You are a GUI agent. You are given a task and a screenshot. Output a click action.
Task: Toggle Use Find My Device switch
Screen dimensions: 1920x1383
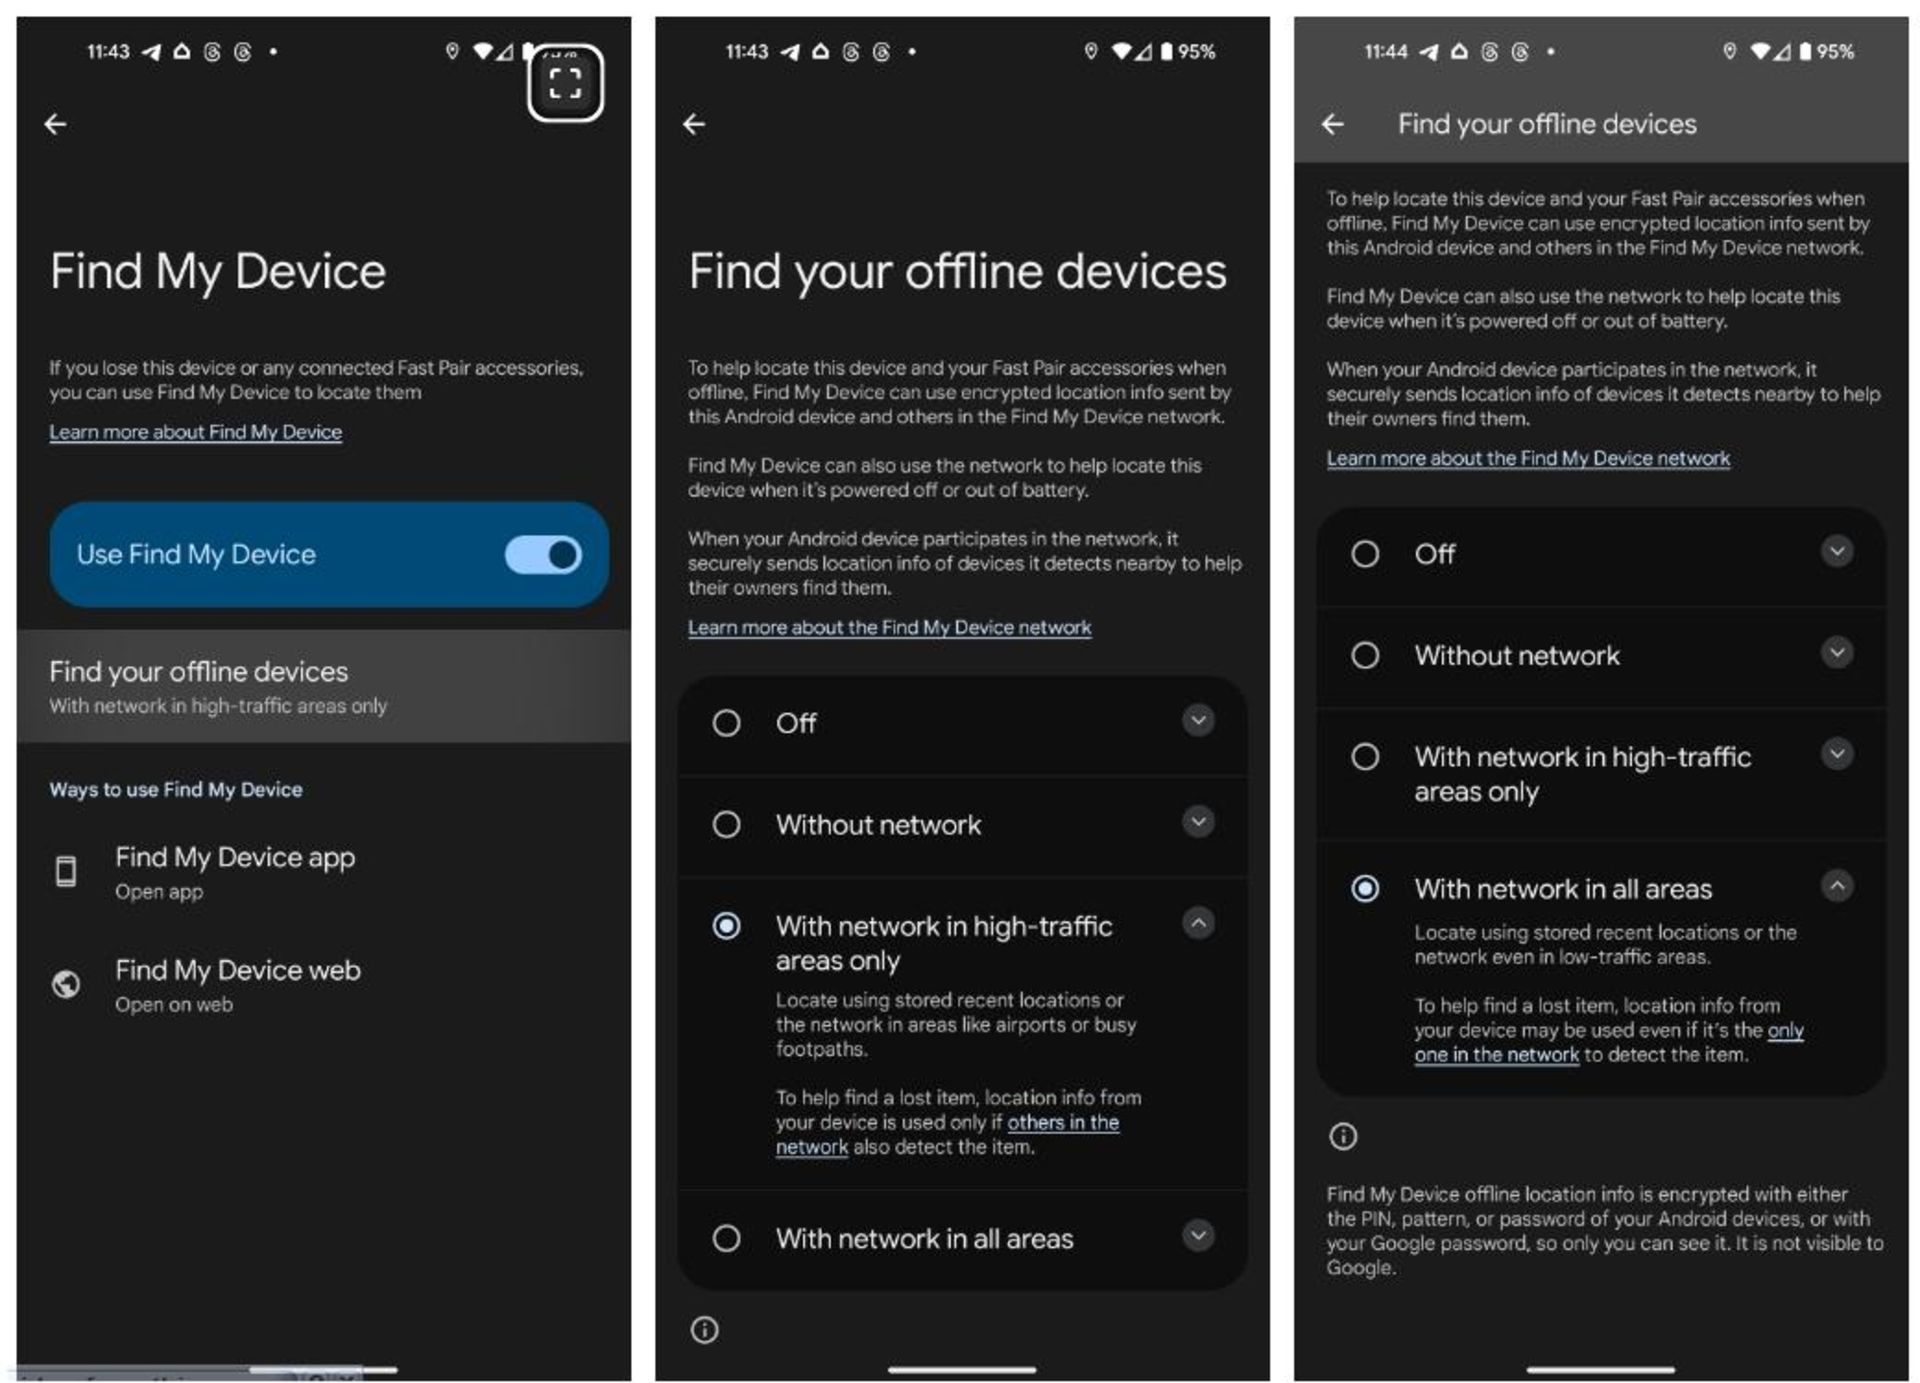[x=543, y=554]
